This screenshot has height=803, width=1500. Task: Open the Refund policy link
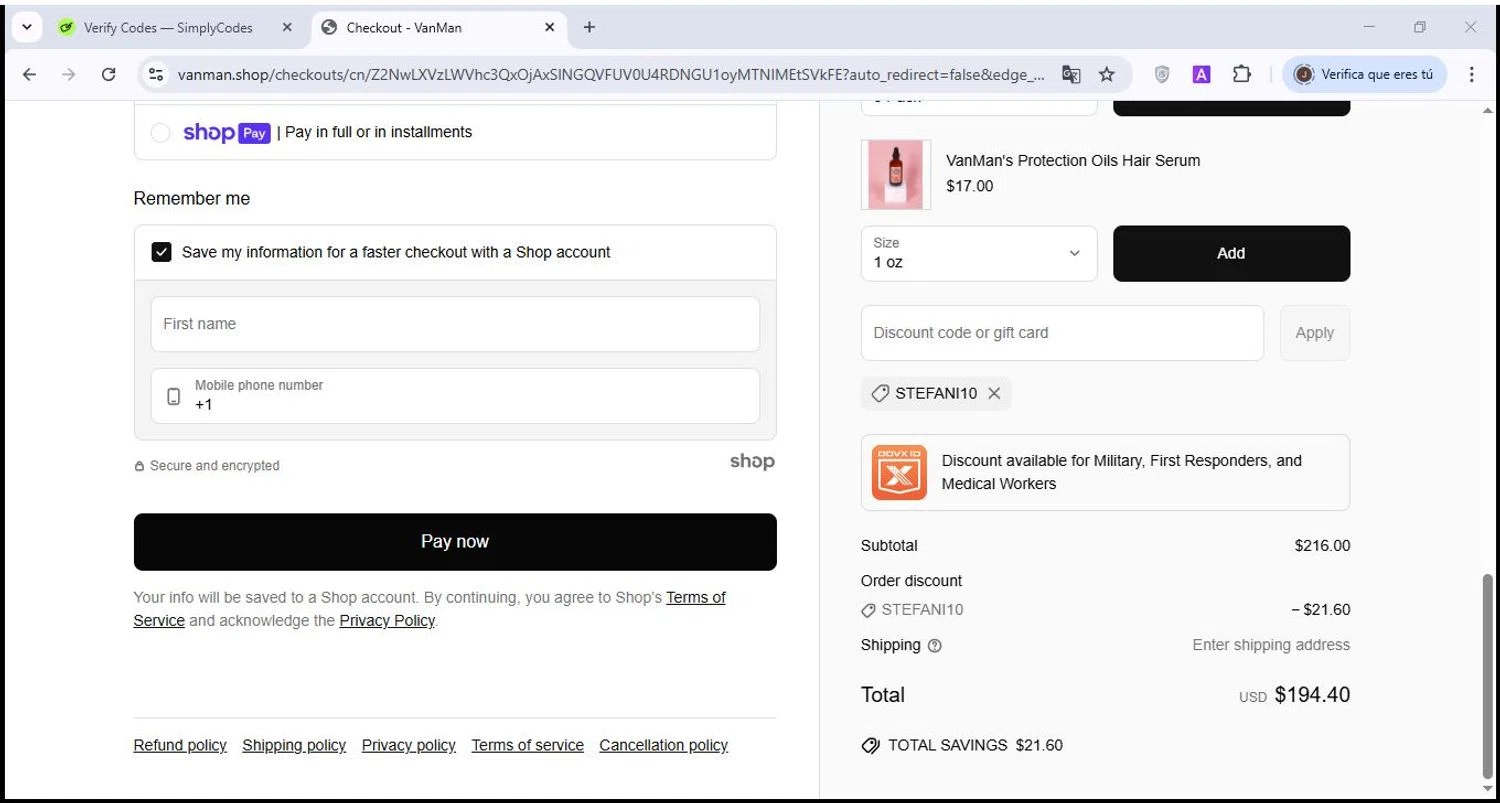point(180,745)
